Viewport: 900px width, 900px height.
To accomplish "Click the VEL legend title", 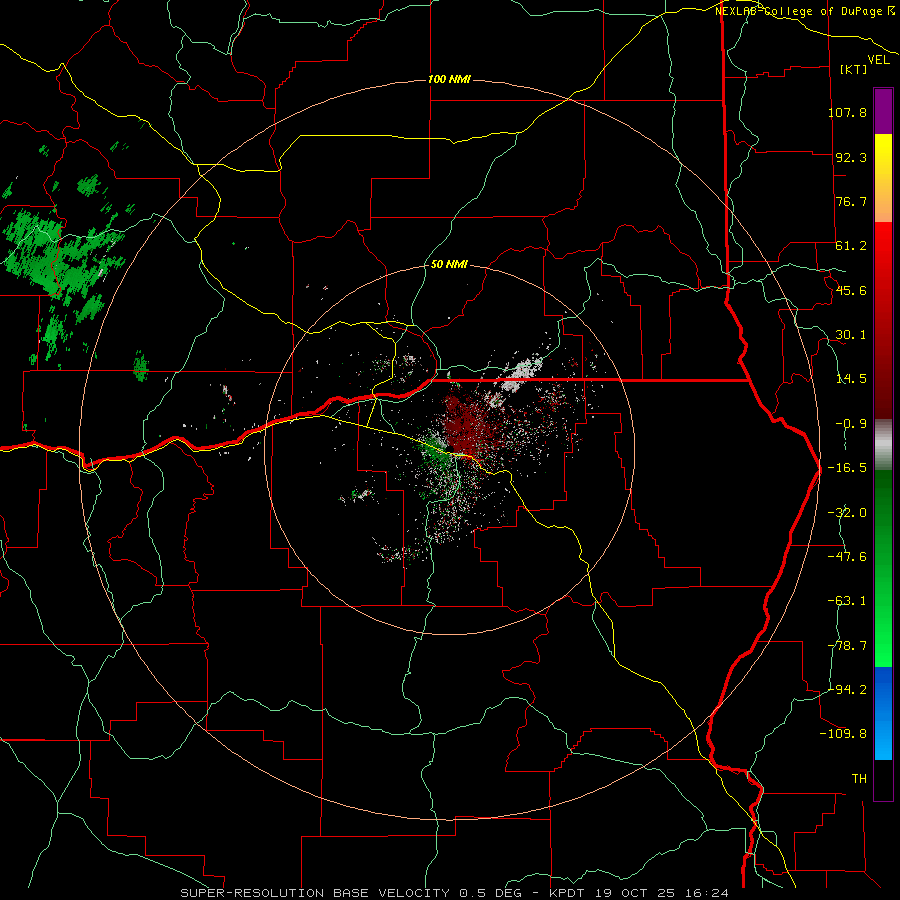I will pos(878,60).
